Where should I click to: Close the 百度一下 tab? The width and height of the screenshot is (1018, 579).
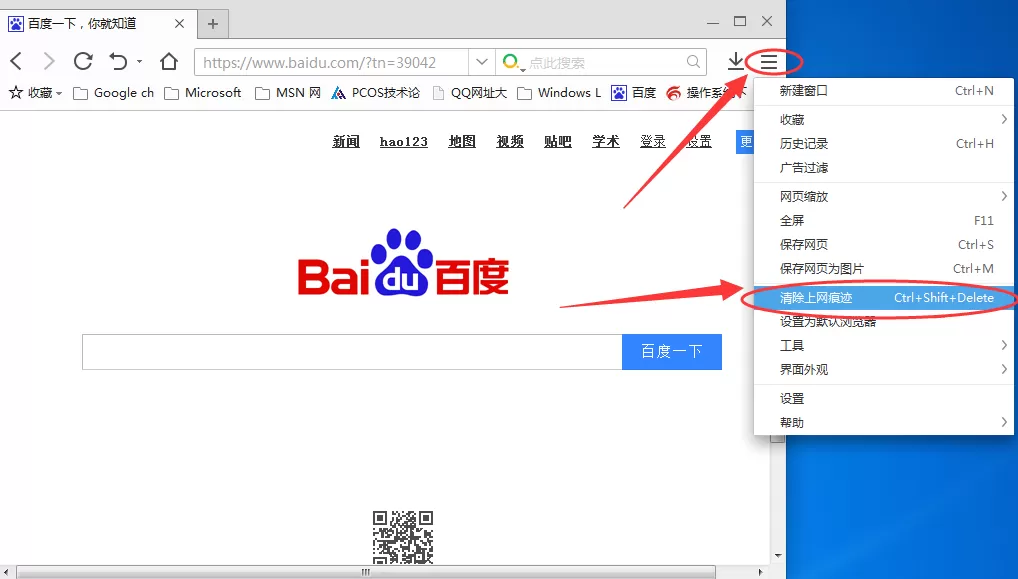point(180,24)
